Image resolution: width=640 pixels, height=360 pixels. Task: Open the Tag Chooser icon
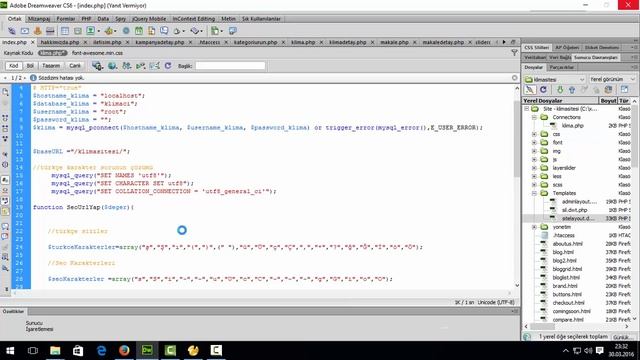[233, 31]
